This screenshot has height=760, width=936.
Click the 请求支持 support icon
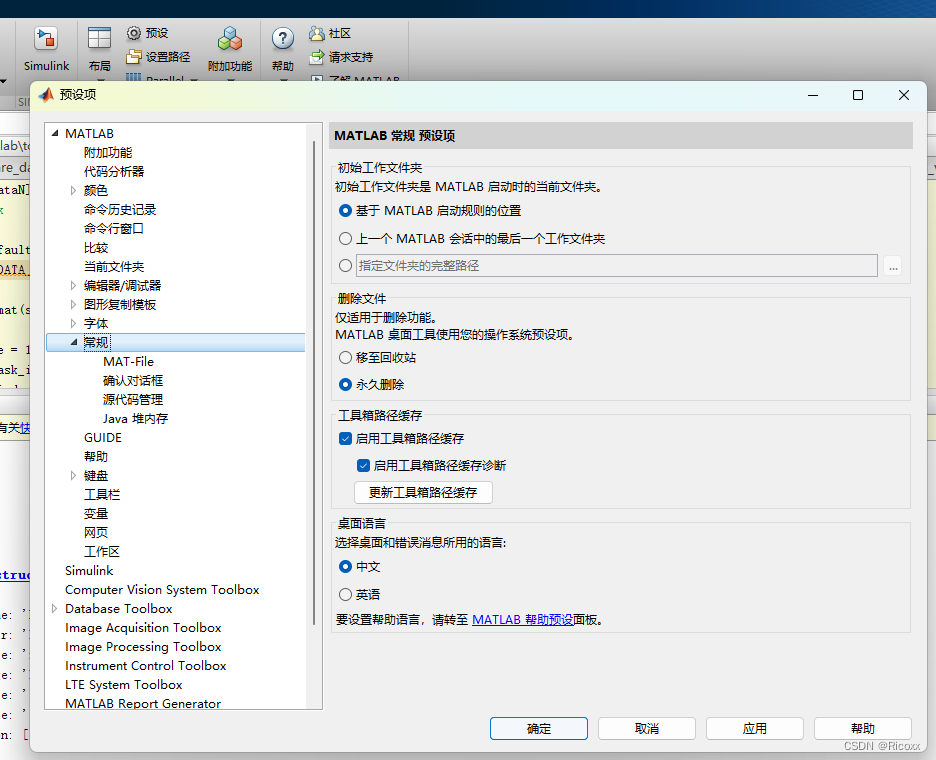click(x=316, y=57)
